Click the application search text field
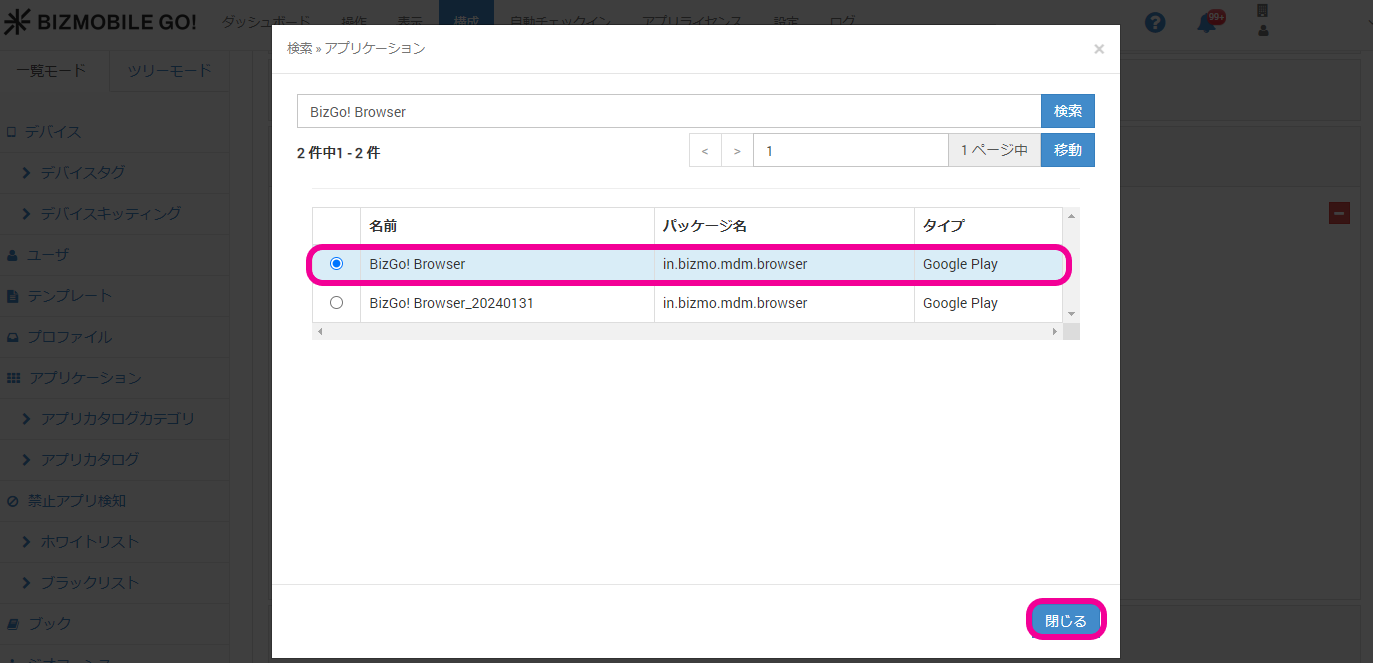The image size is (1373, 663). (x=668, y=111)
